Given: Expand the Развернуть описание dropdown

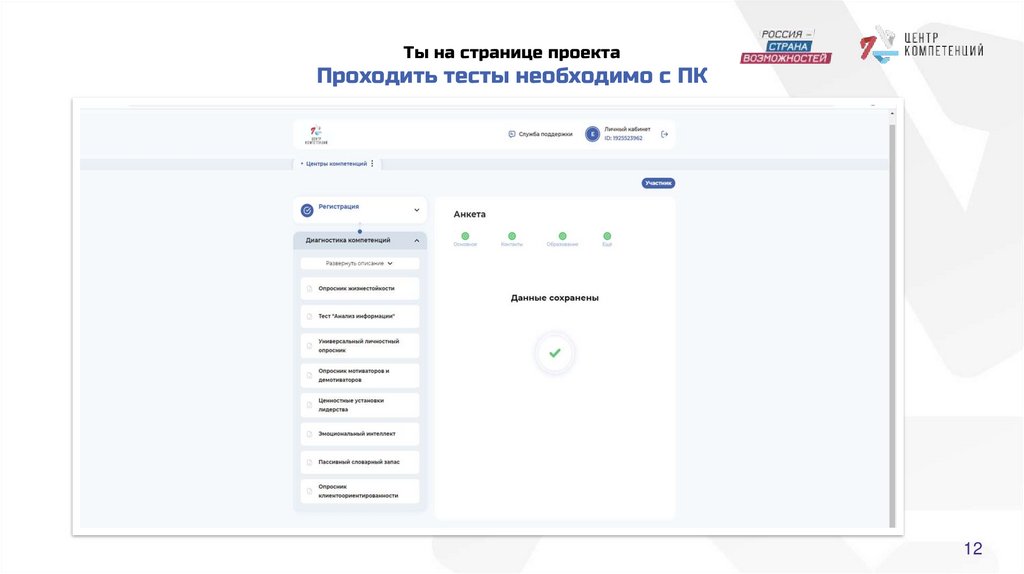Looking at the screenshot, I should click(x=360, y=263).
